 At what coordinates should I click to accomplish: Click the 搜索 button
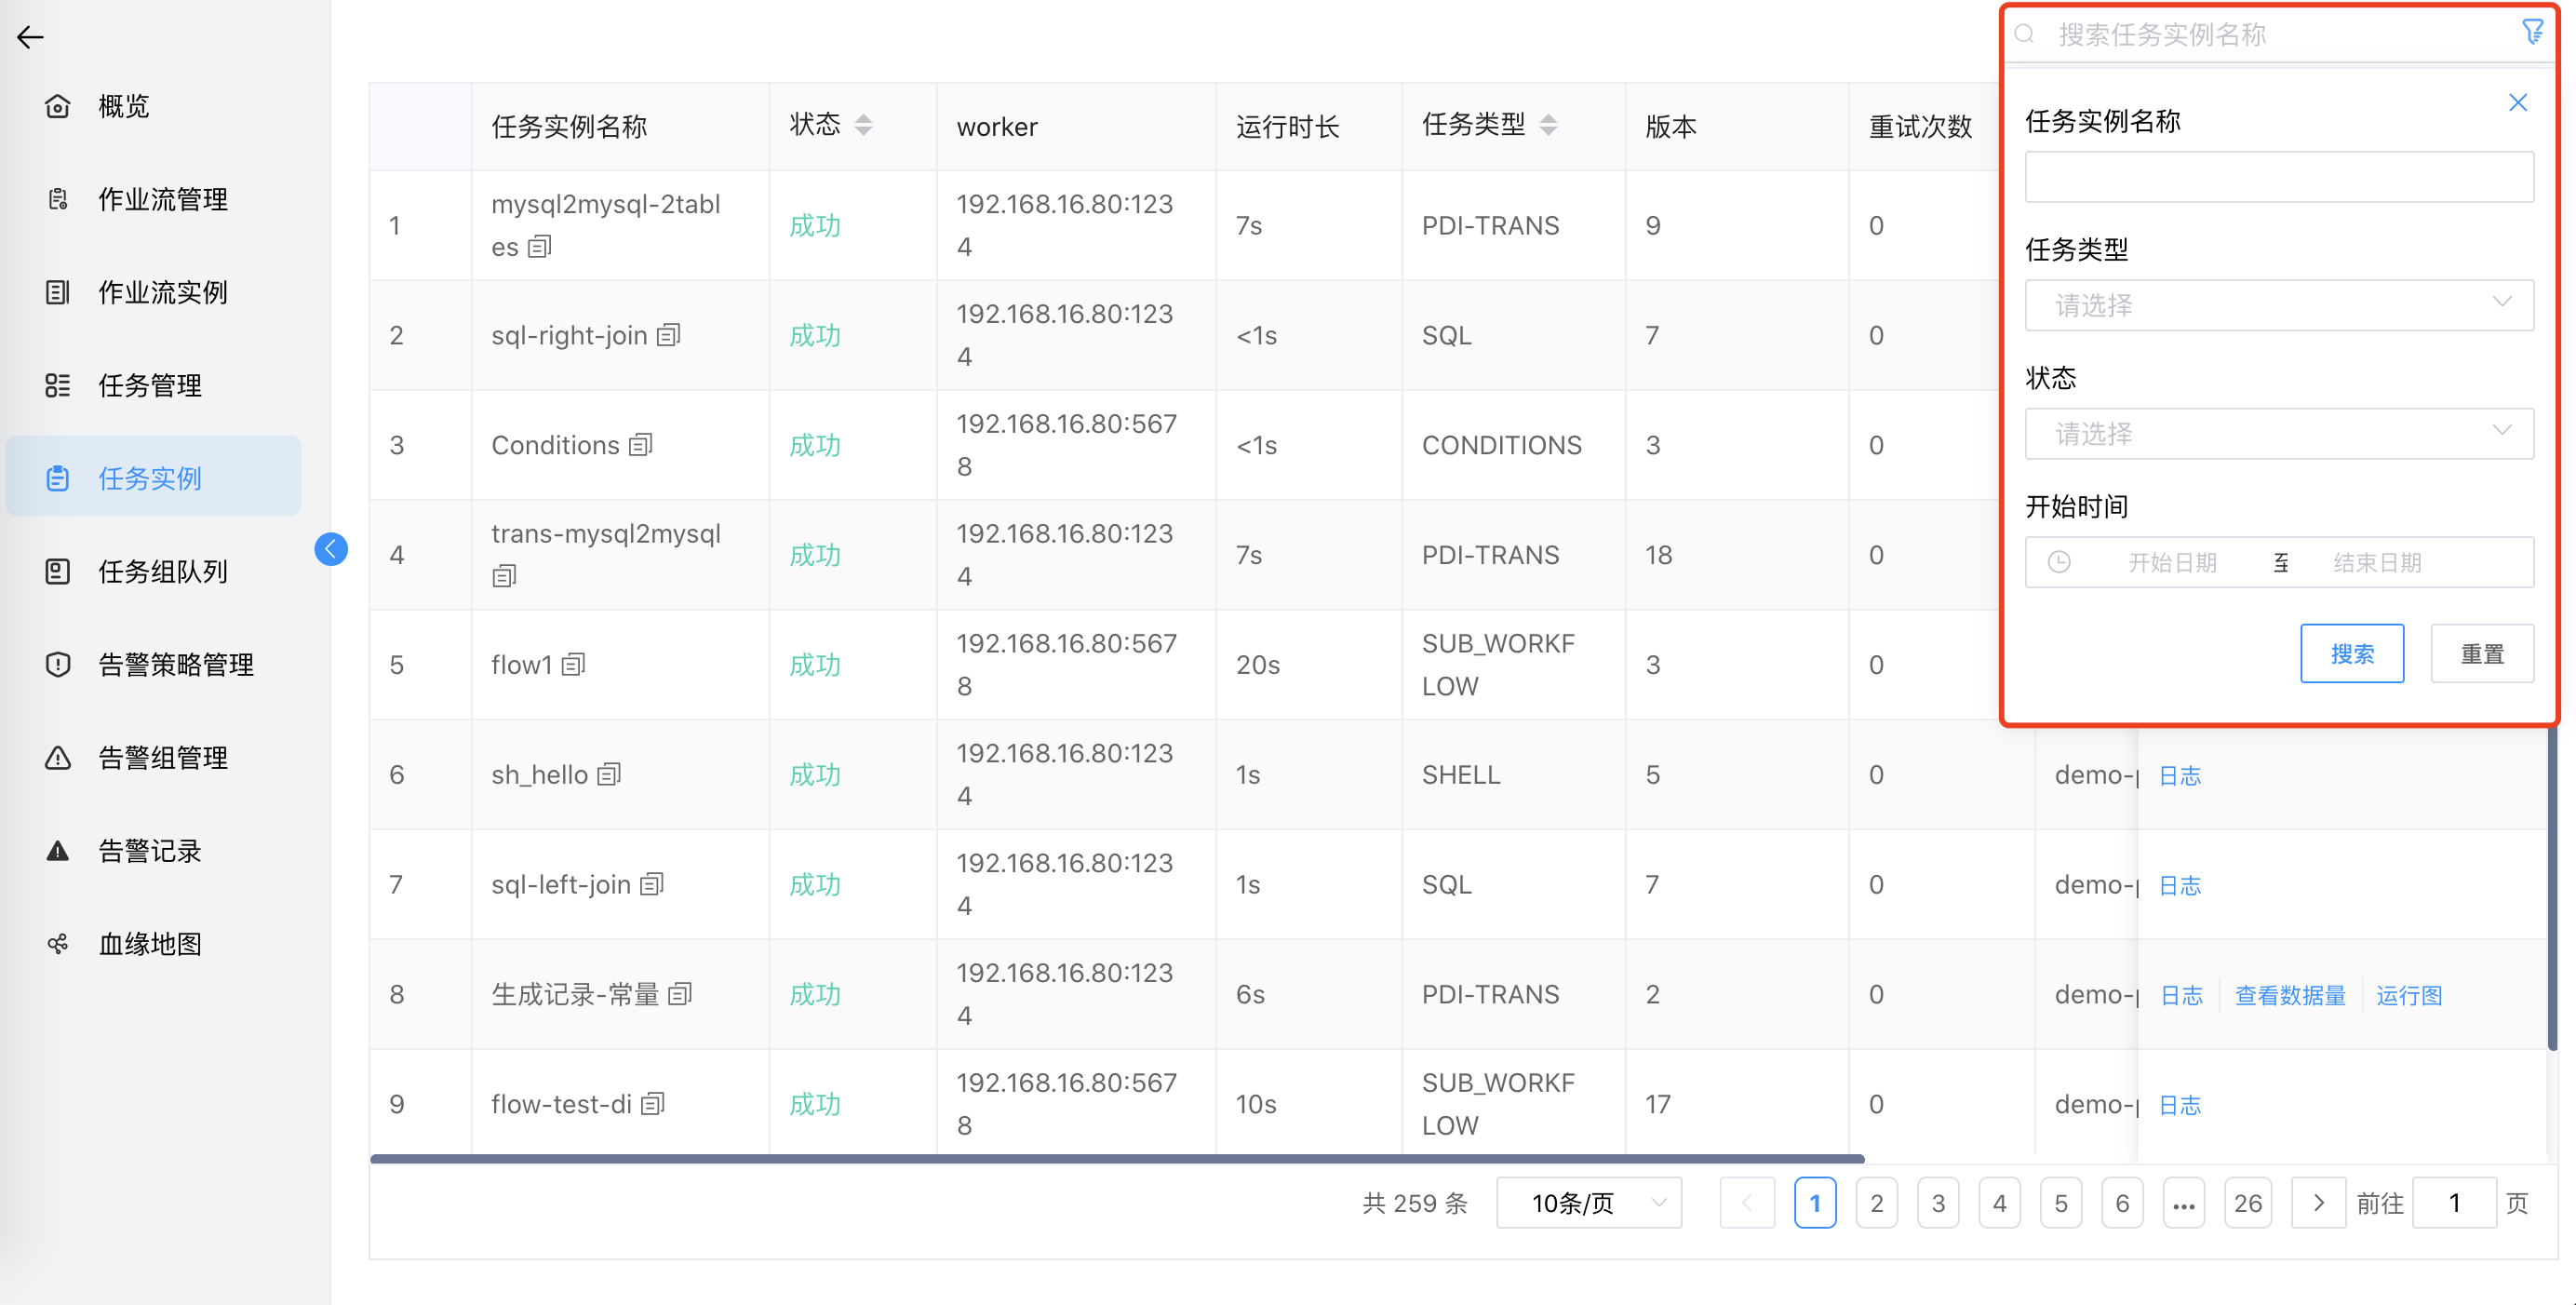pos(2351,654)
